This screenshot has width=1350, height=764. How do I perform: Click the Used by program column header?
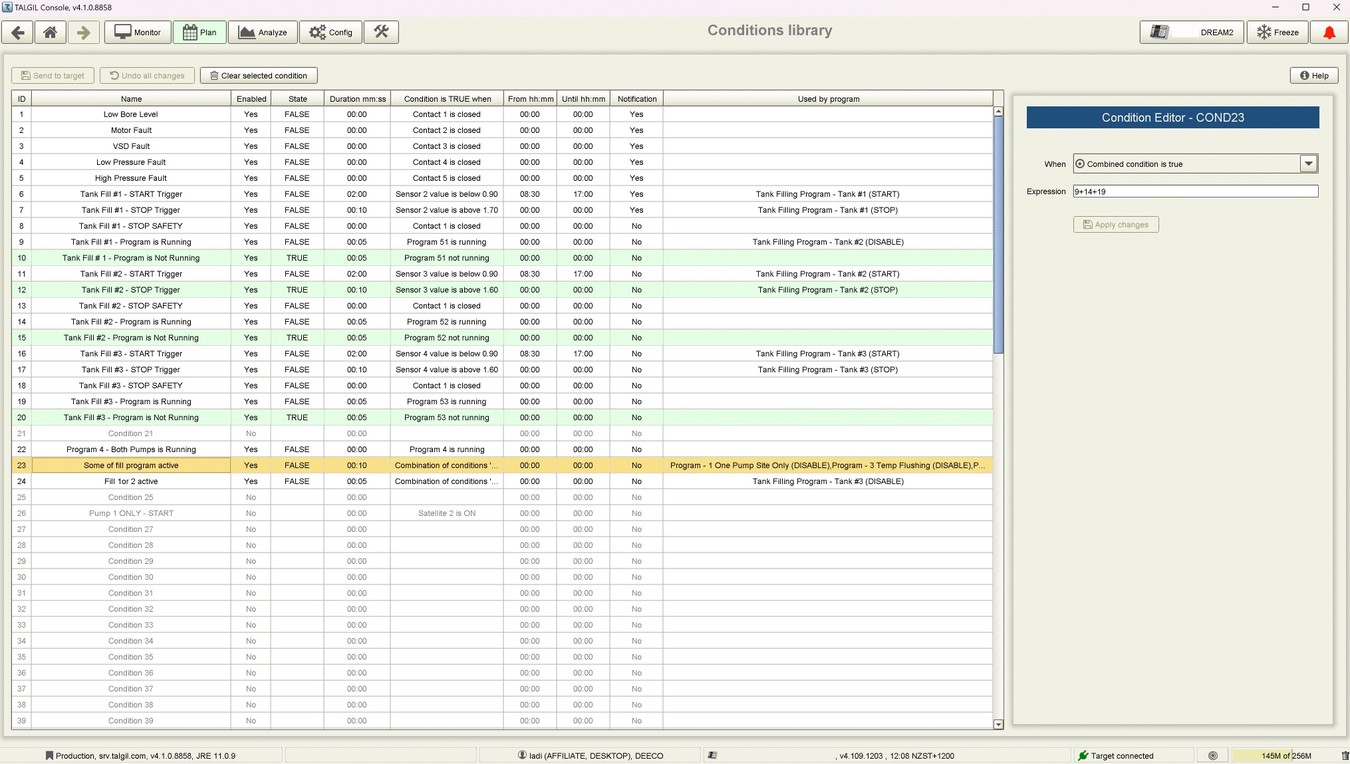828,99
